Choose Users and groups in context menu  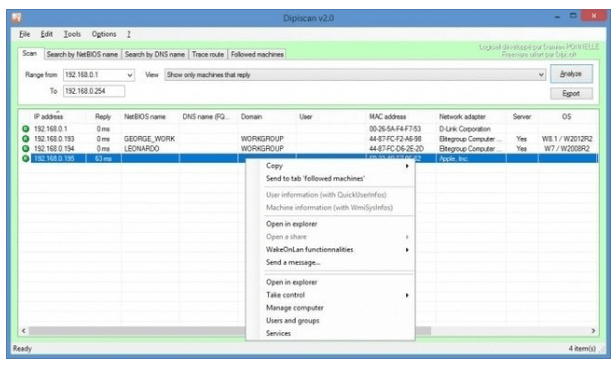293,321
